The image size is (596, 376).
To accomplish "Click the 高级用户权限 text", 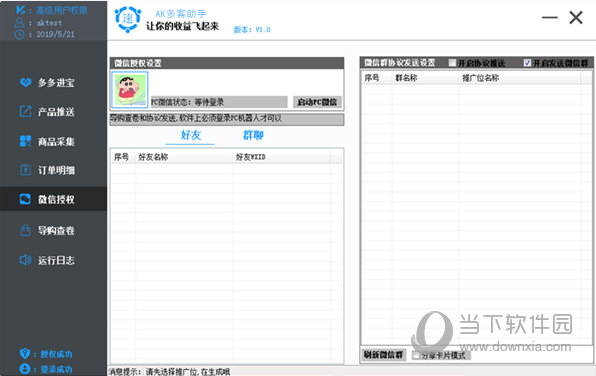I will pos(62,10).
